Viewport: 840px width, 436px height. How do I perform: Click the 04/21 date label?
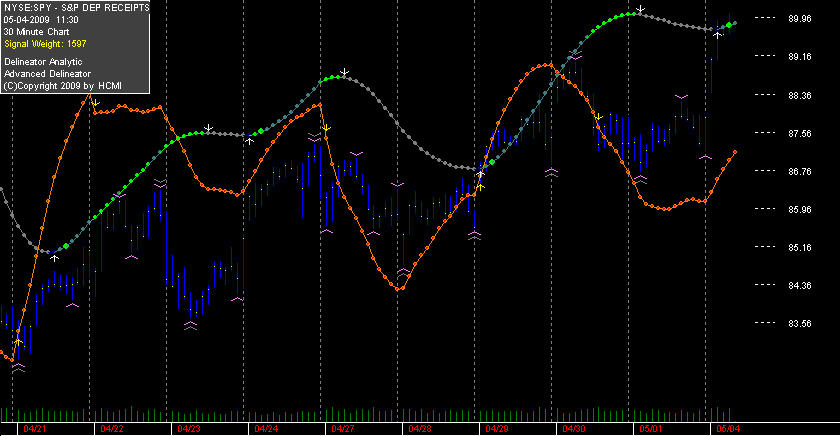coord(34,429)
